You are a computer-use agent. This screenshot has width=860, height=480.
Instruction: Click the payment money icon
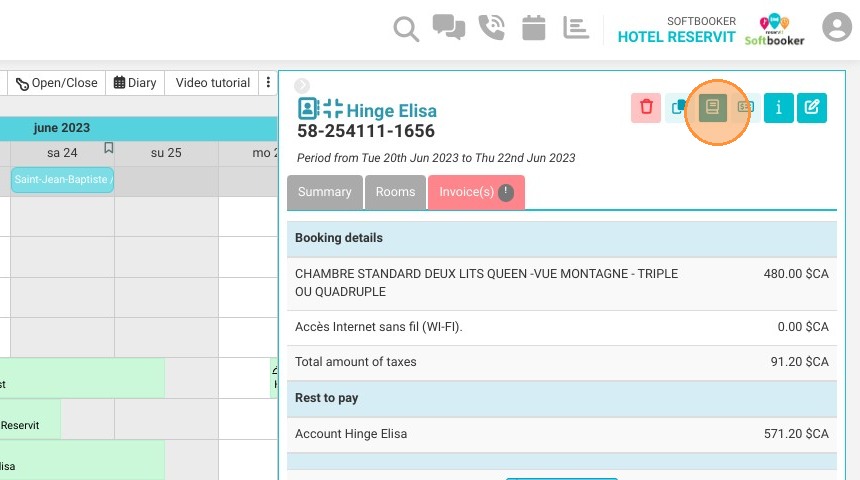pos(745,108)
